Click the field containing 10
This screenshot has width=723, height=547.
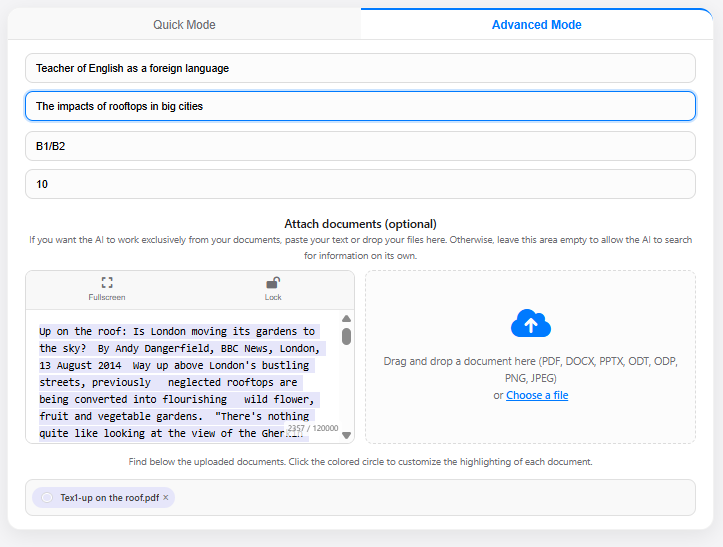[360, 184]
